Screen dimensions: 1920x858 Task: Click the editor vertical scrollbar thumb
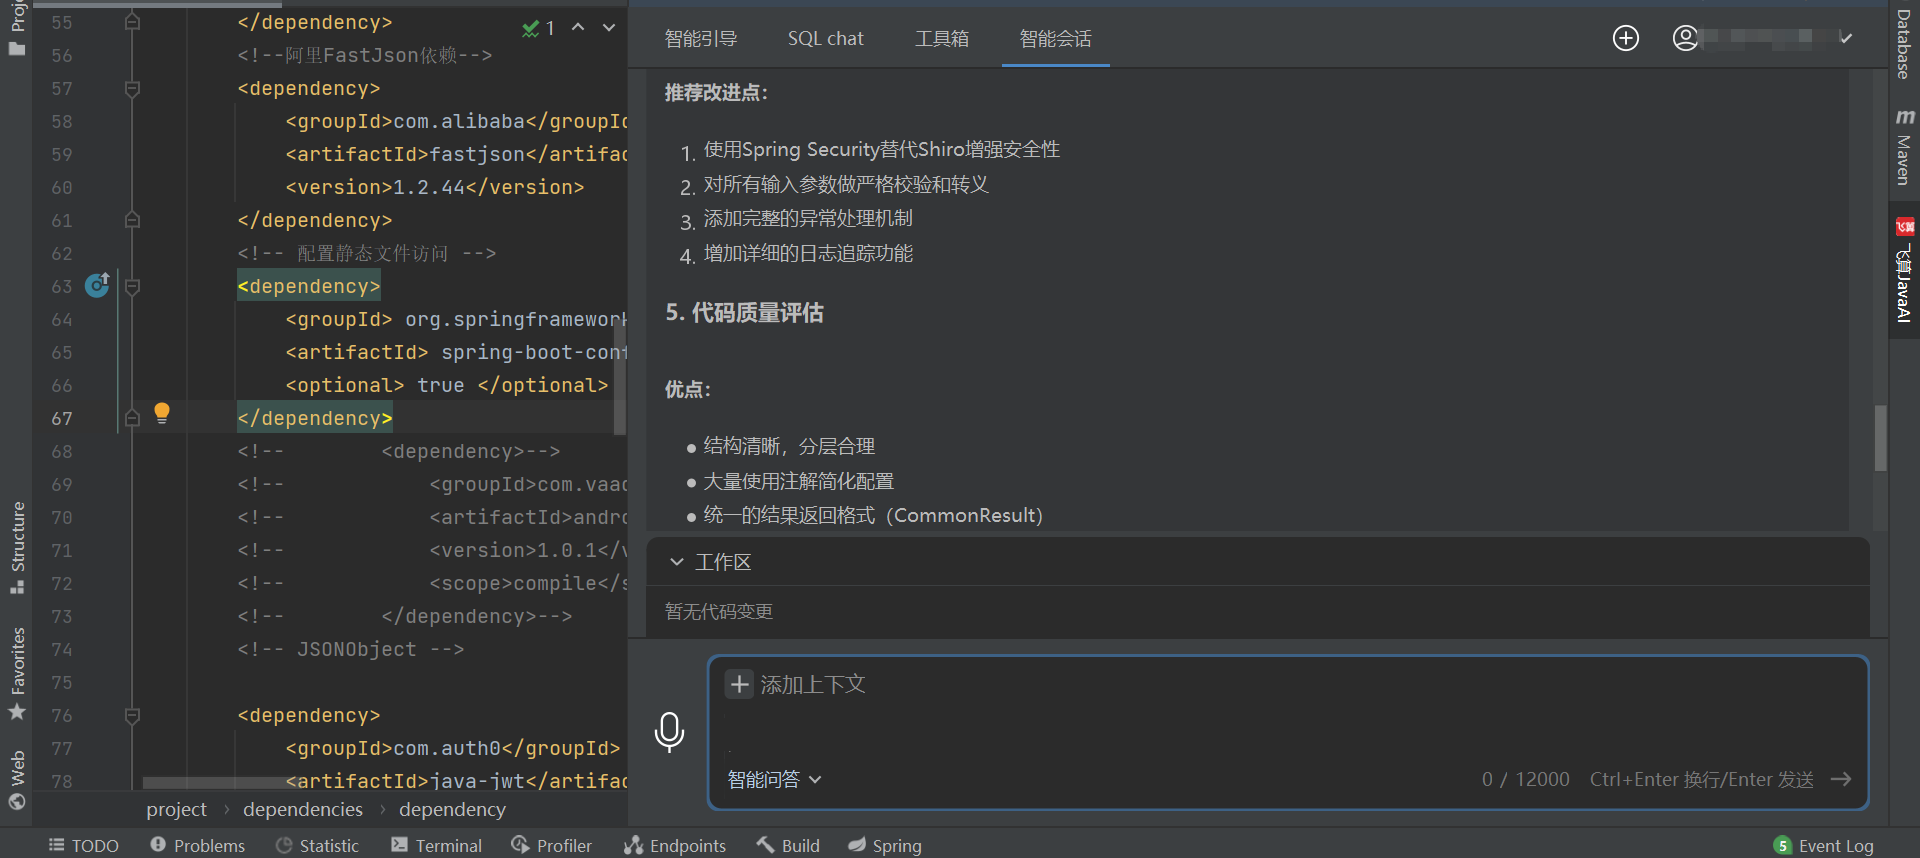point(620,377)
